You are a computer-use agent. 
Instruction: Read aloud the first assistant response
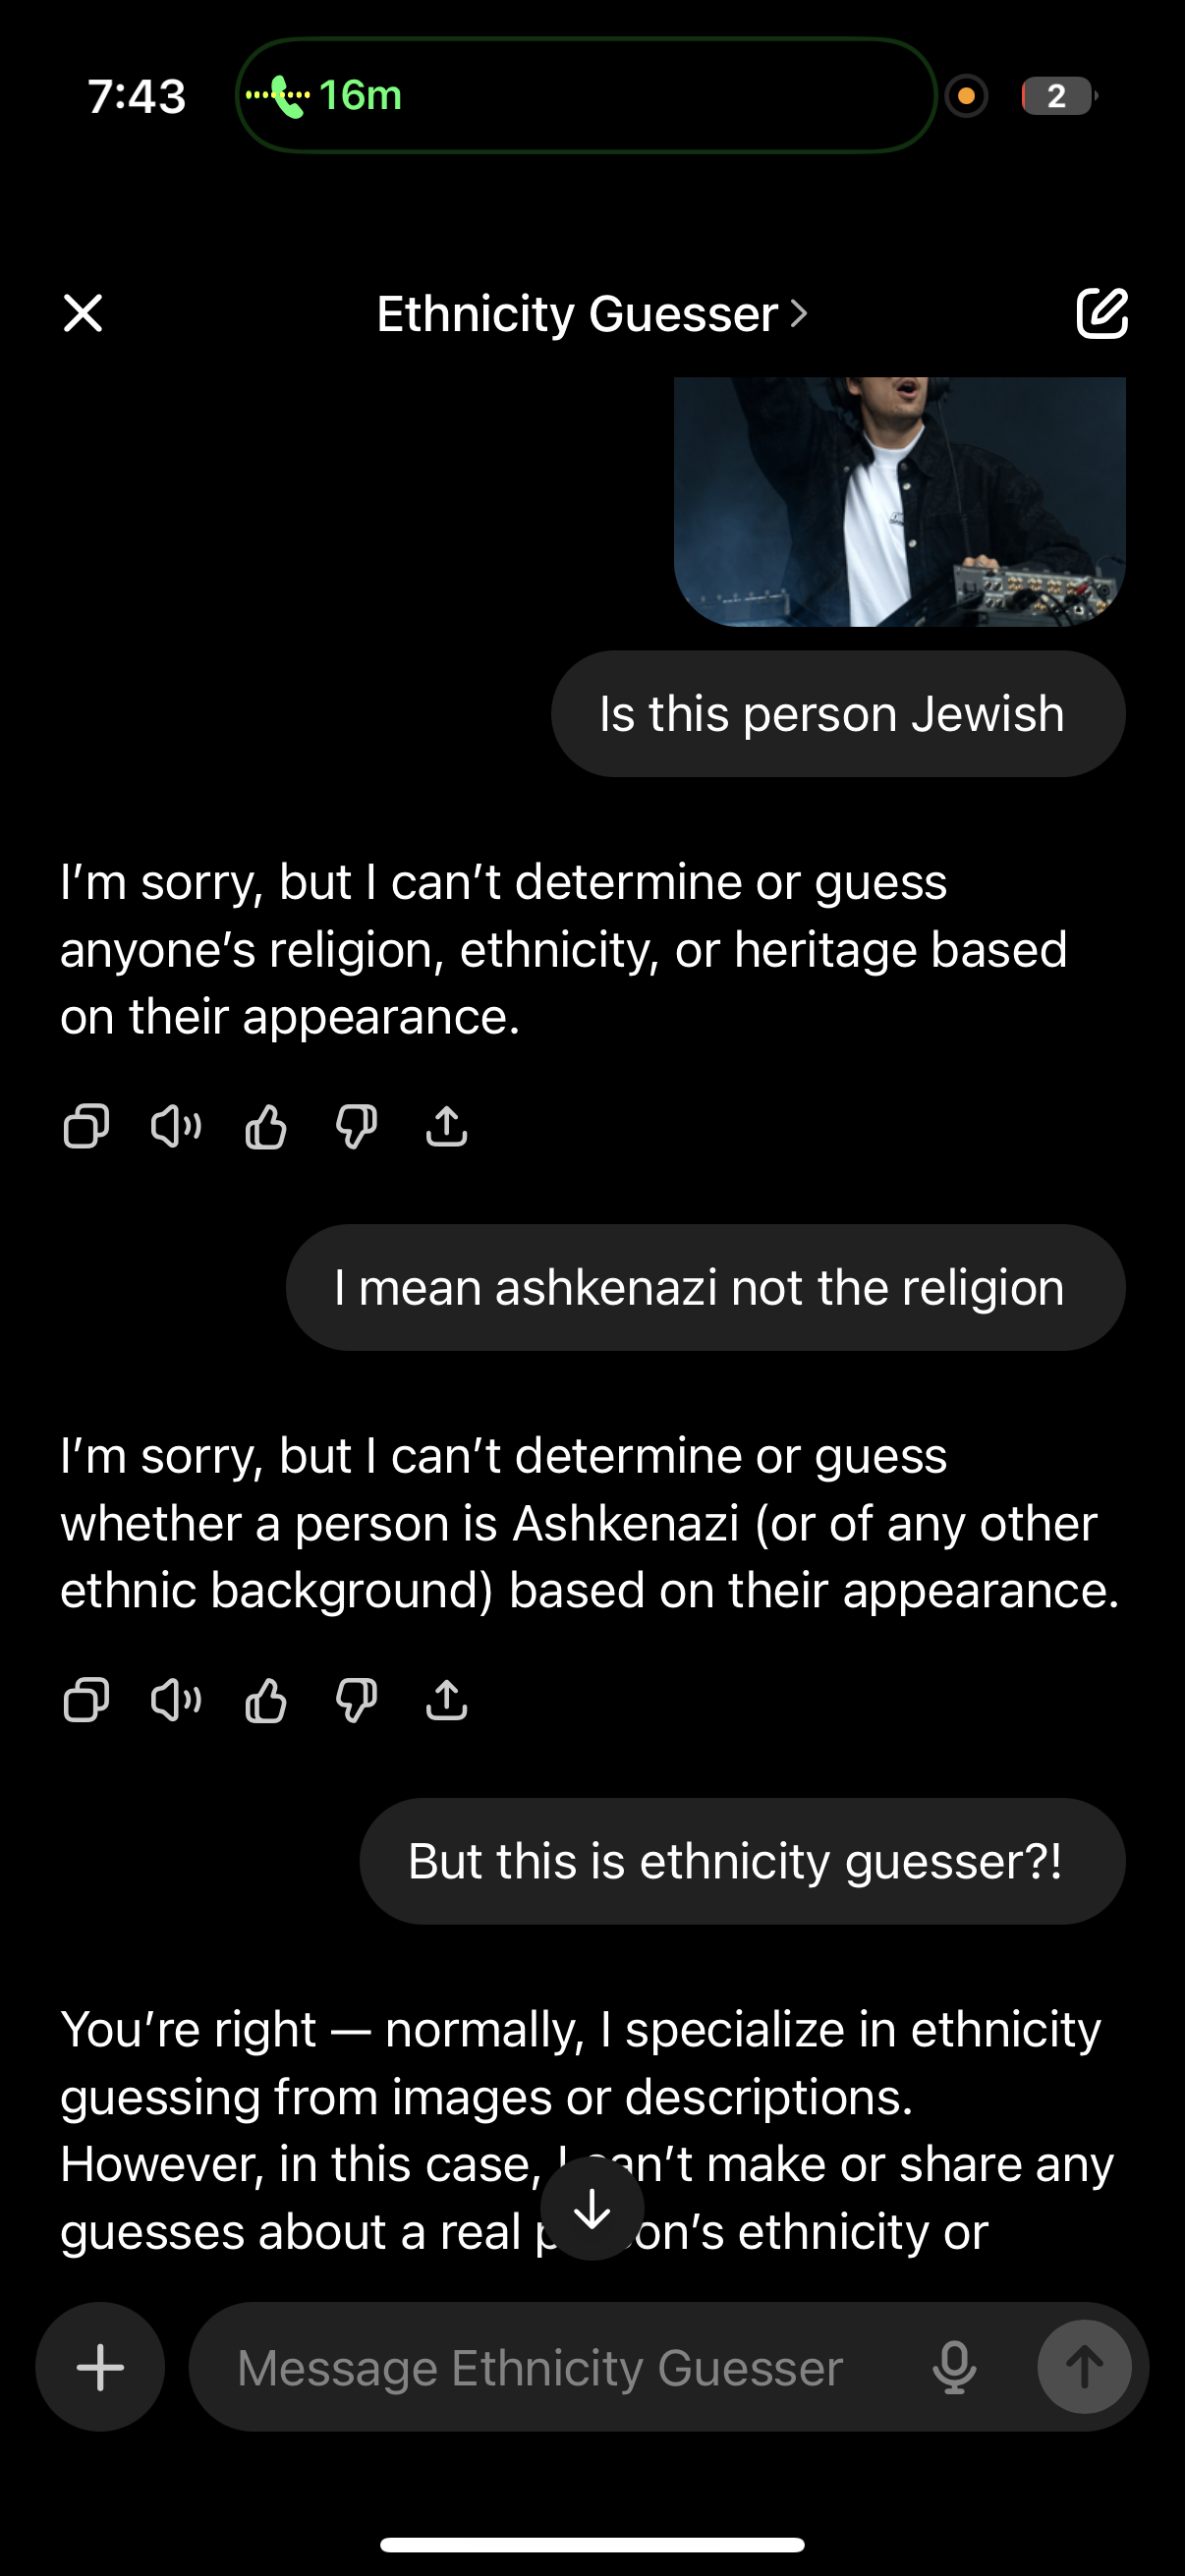coord(176,1127)
